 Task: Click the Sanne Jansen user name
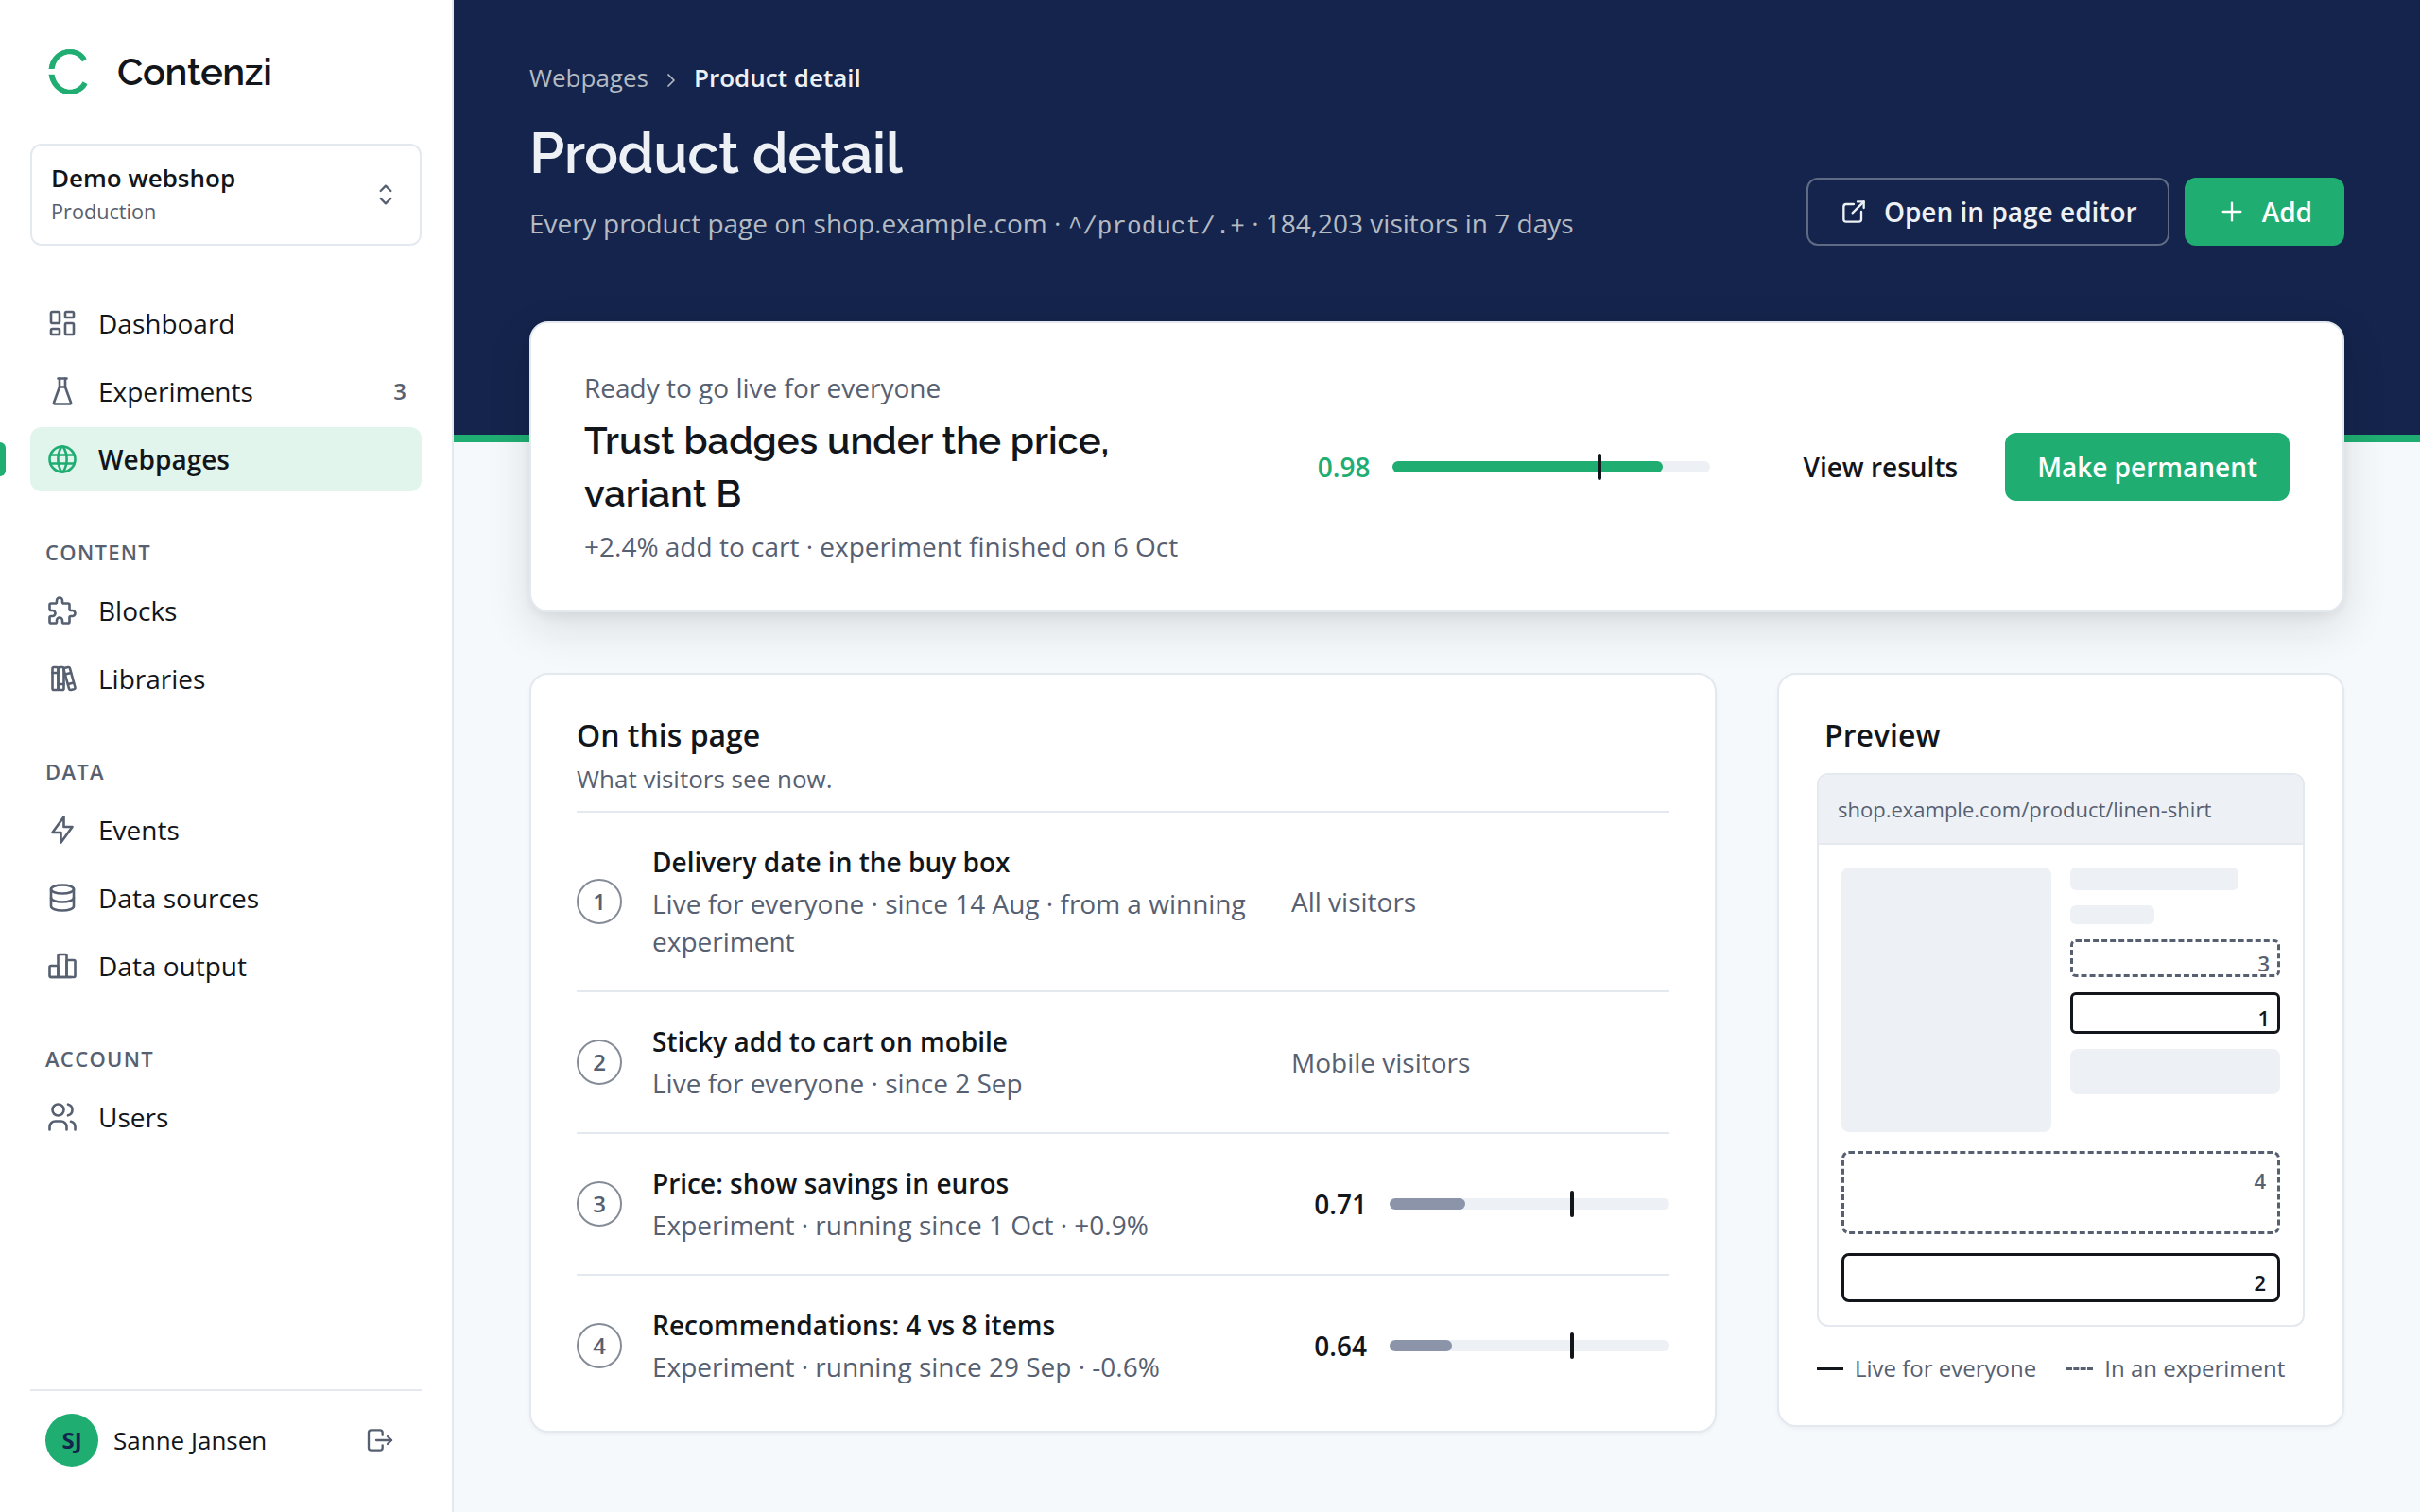(190, 1440)
